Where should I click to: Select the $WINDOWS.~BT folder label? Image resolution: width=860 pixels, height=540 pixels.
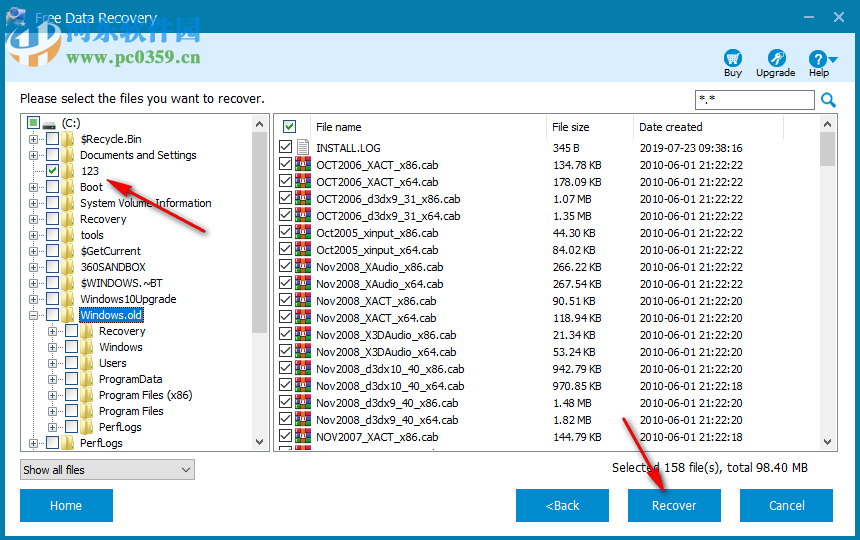[x=121, y=283]
